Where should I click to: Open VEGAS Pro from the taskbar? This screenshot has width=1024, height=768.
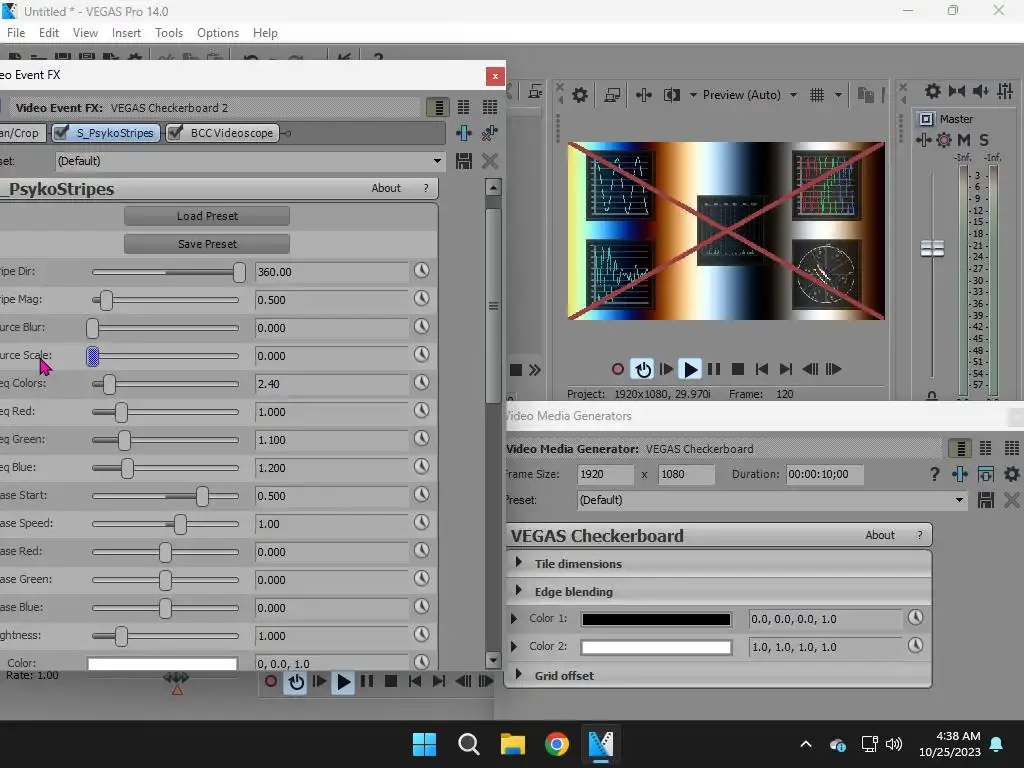point(601,744)
